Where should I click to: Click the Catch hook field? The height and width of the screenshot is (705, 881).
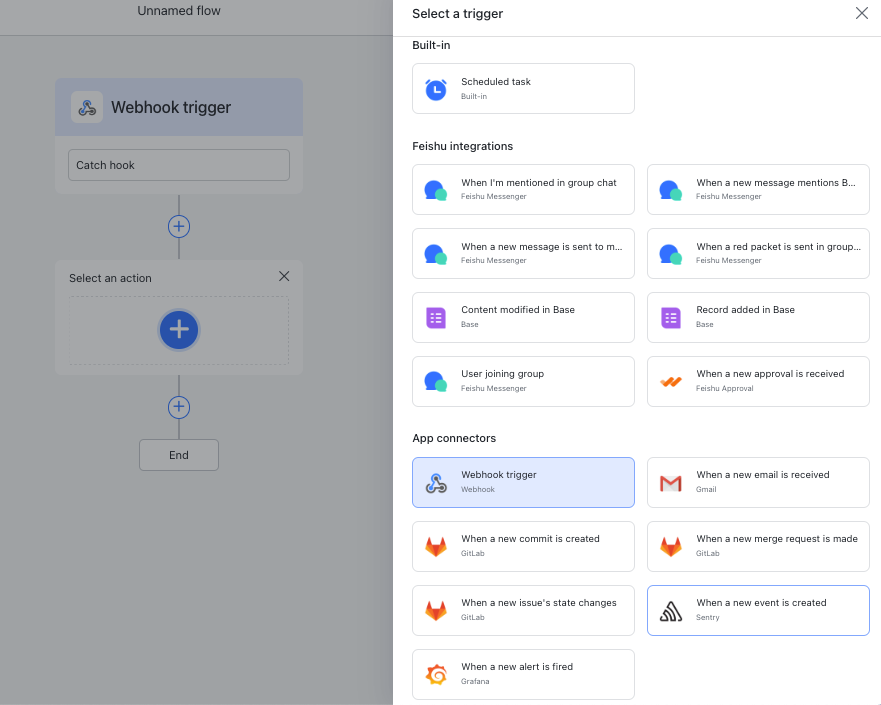[179, 165]
